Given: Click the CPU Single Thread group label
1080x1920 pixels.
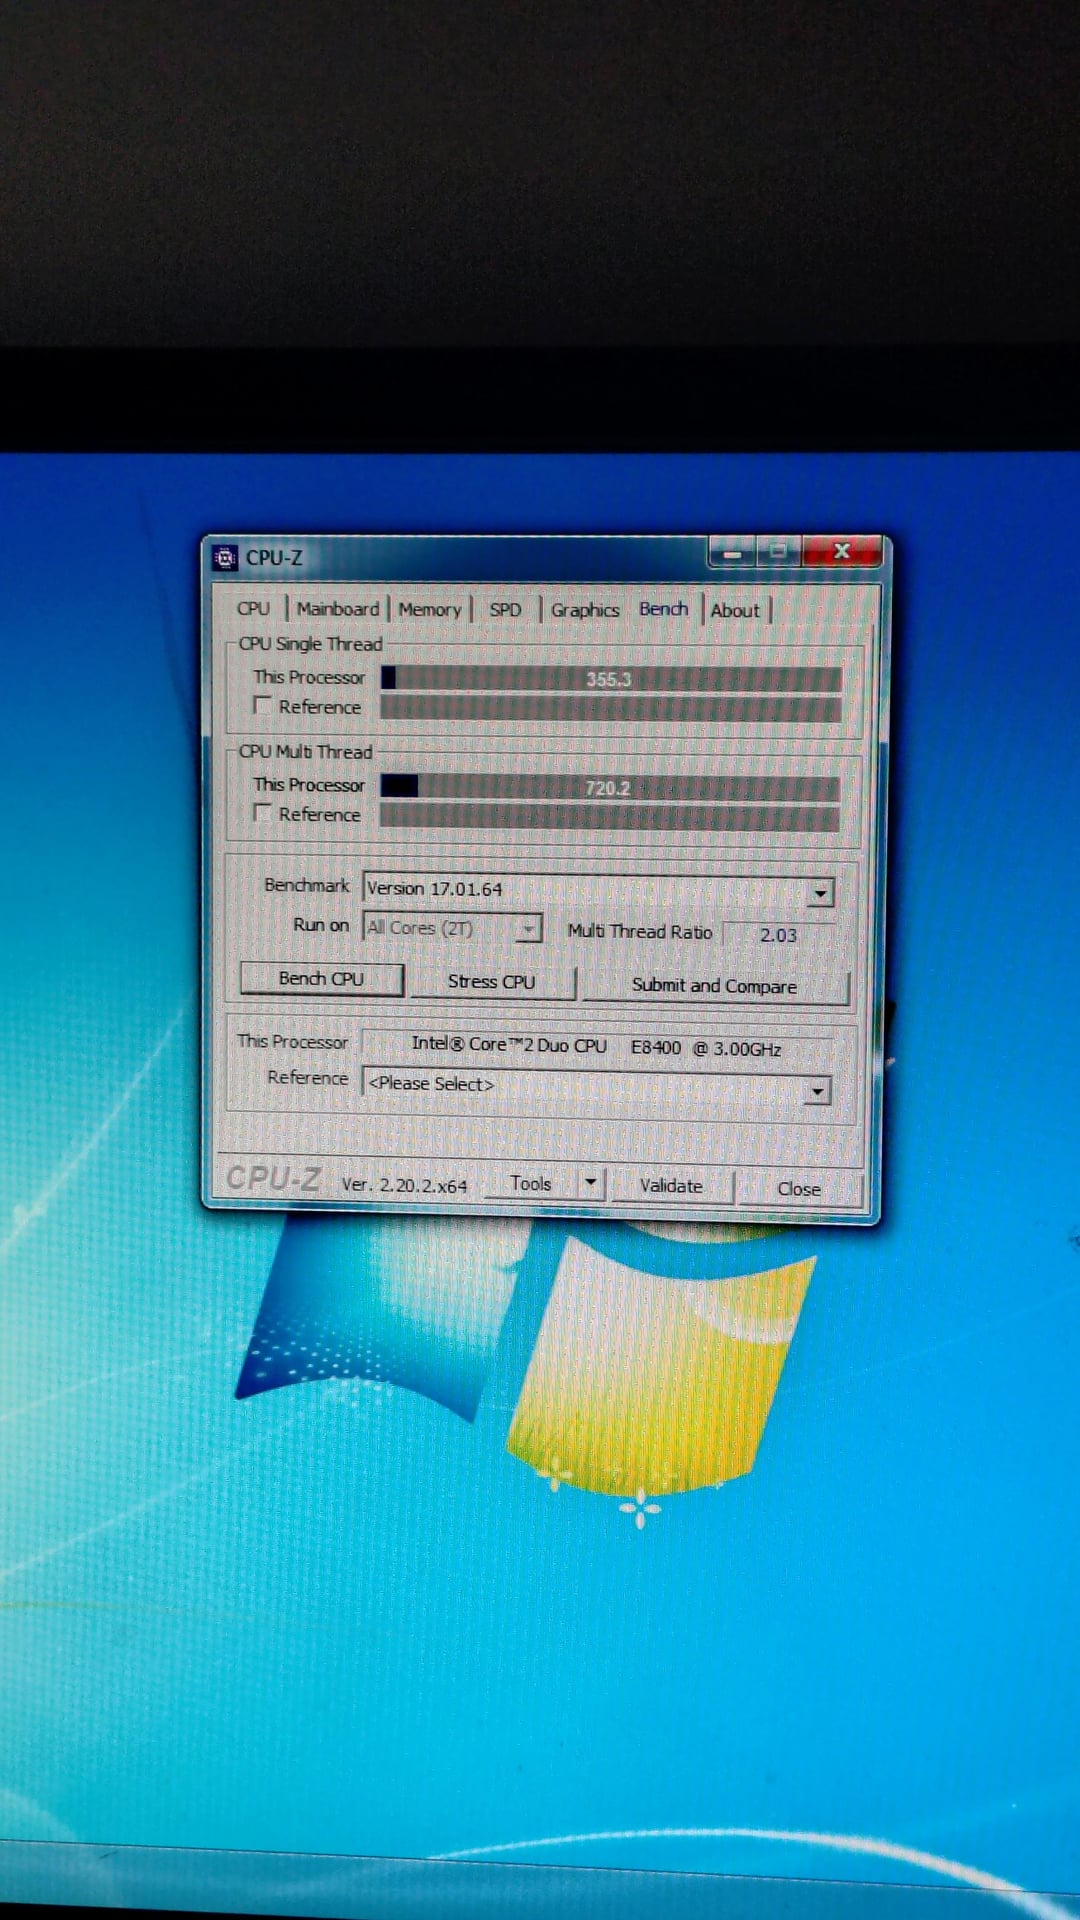Looking at the screenshot, I should 310,644.
